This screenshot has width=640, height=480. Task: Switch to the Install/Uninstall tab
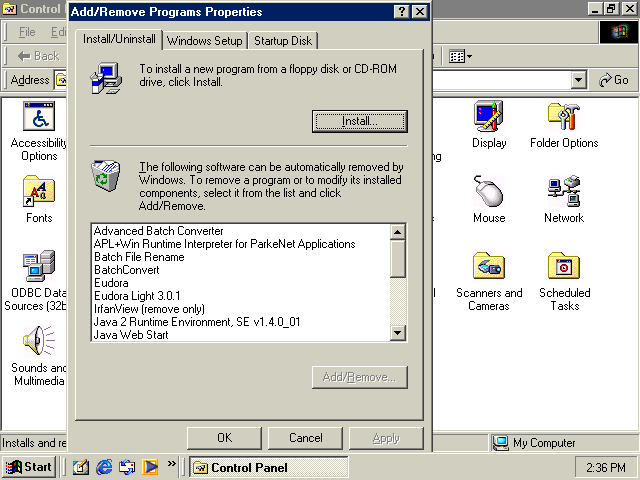(119, 39)
